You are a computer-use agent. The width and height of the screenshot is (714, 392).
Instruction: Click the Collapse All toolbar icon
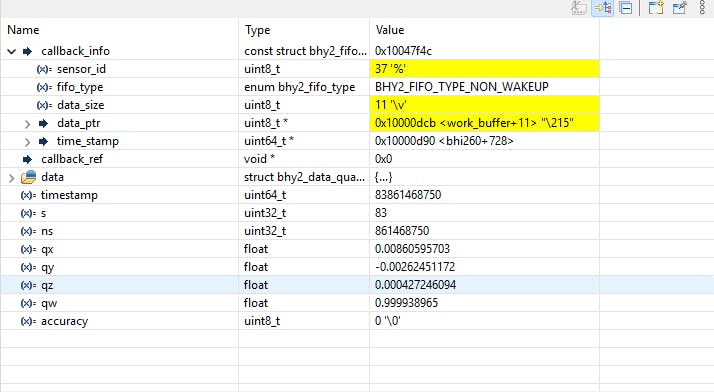[626, 8]
